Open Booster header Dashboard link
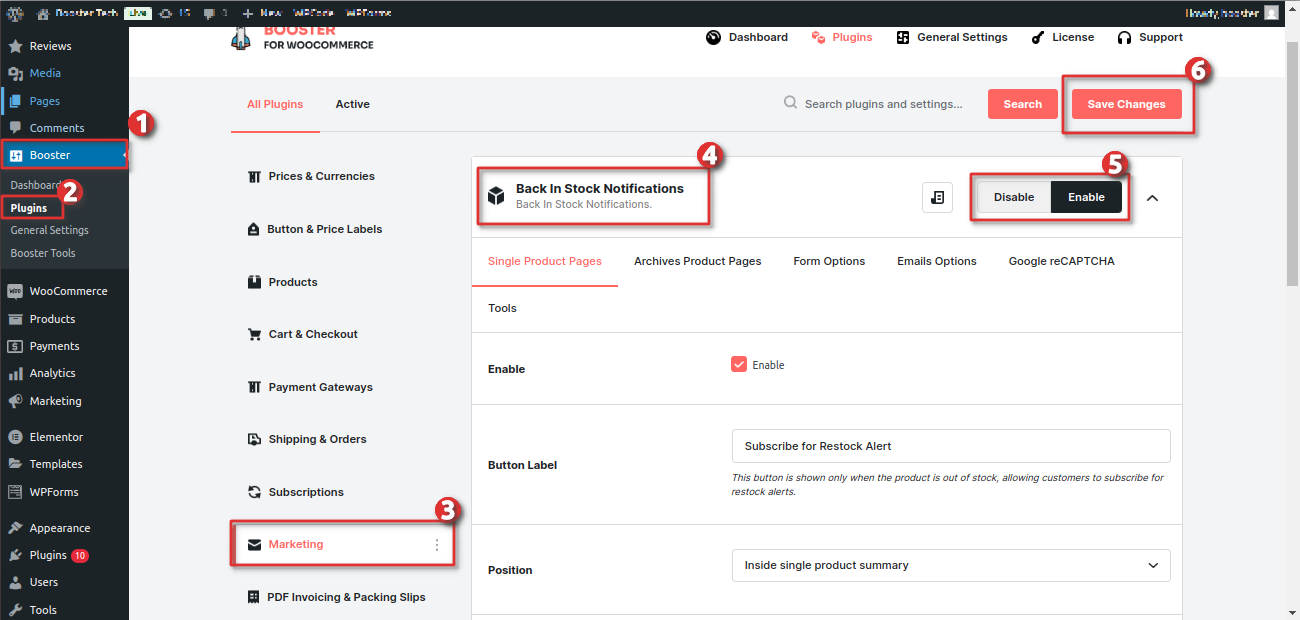1300x620 pixels. coord(747,37)
